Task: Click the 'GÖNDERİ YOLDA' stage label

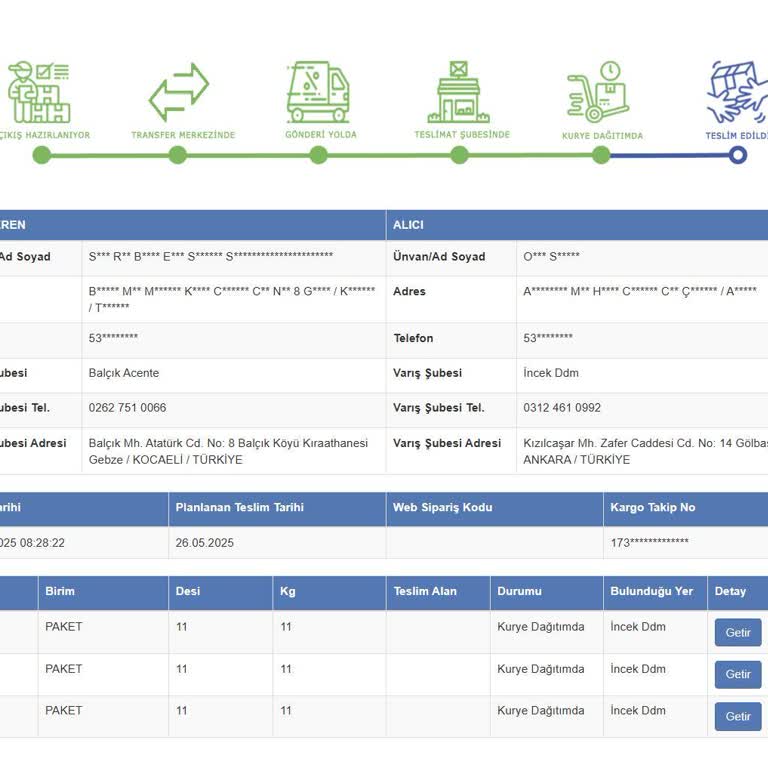Action: pos(321,134)
